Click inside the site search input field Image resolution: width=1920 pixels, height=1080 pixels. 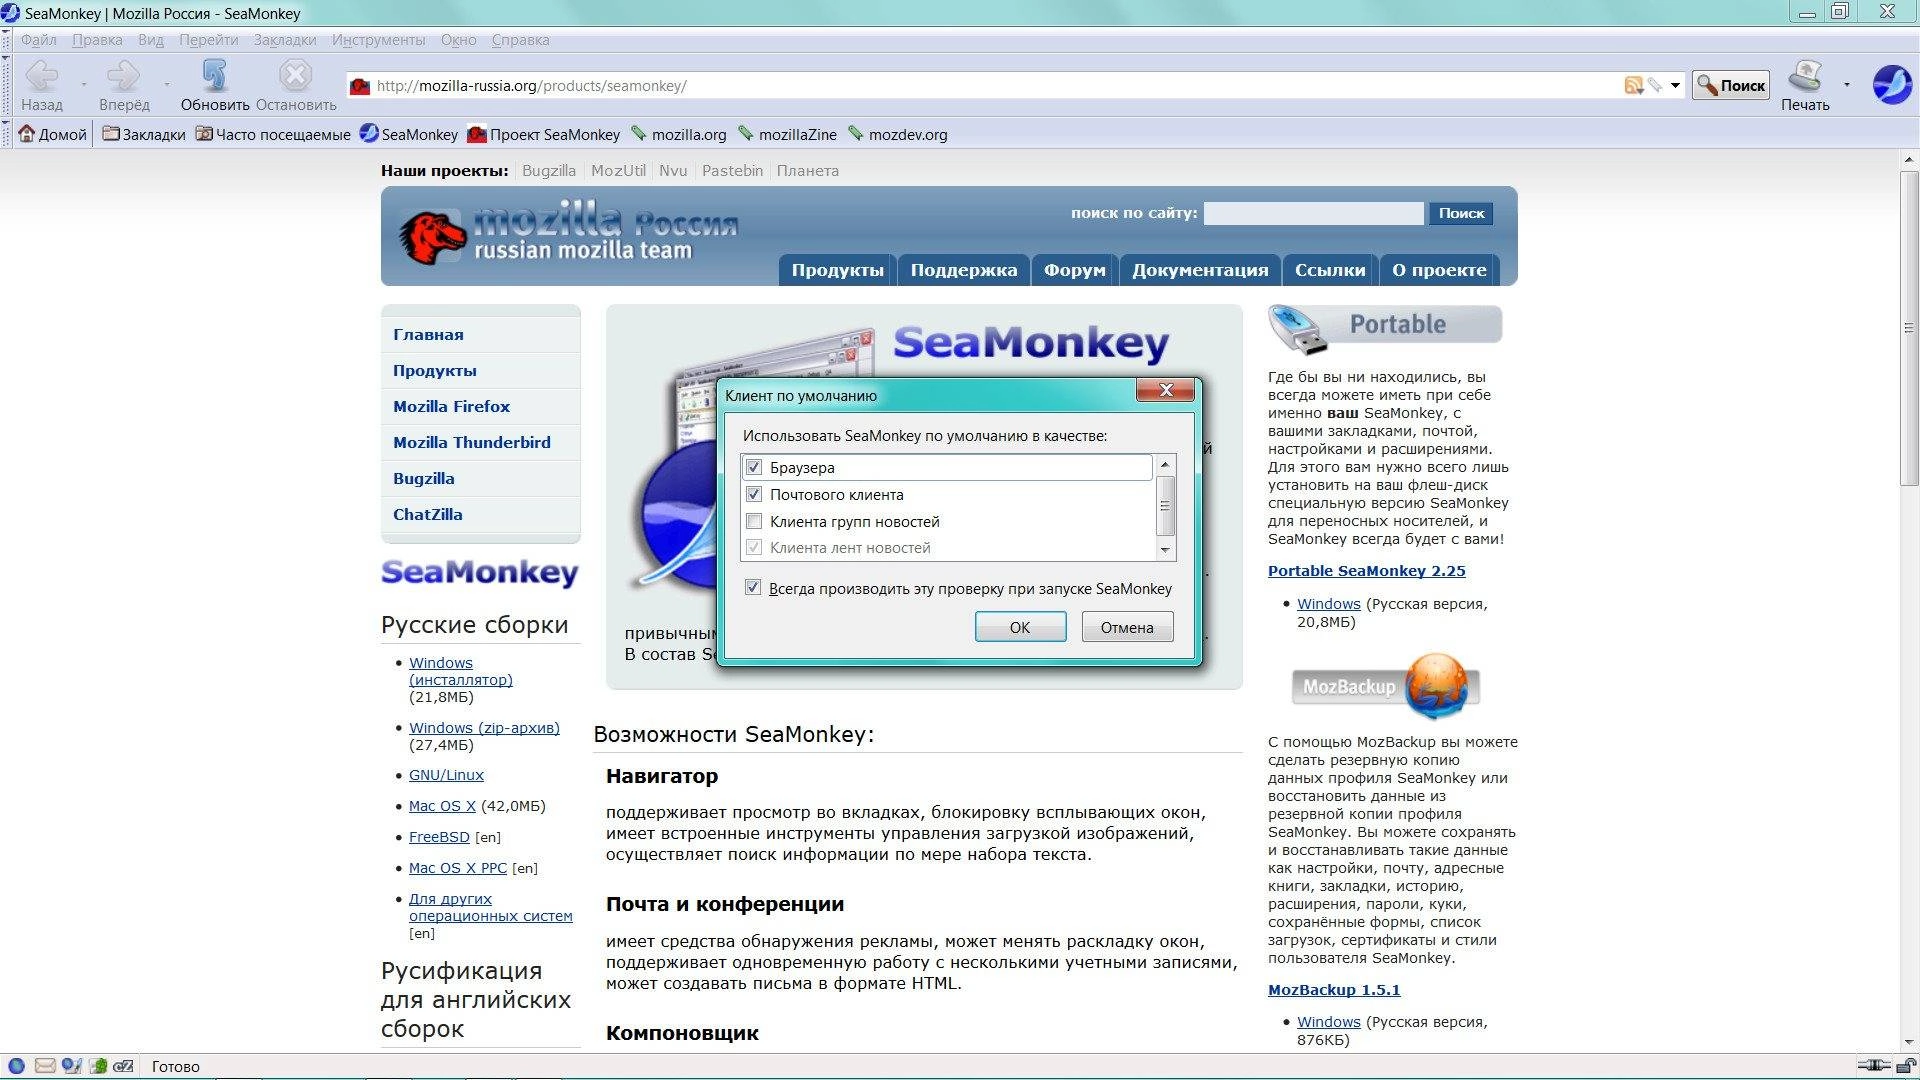[x=1313, y=213]
